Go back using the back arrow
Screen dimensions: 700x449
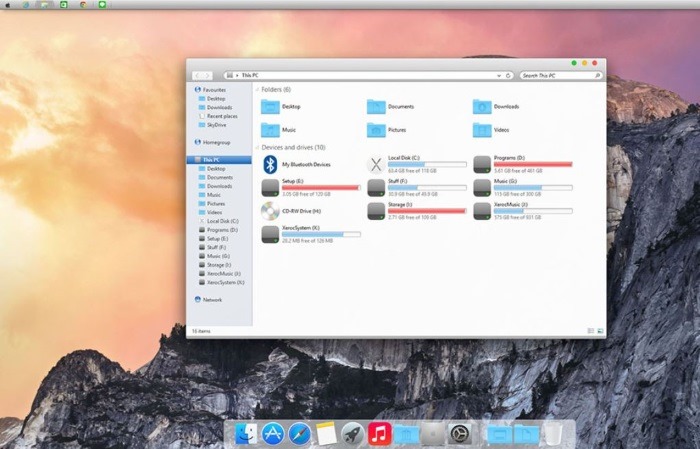pyautogui.click(x=197, y=75)
